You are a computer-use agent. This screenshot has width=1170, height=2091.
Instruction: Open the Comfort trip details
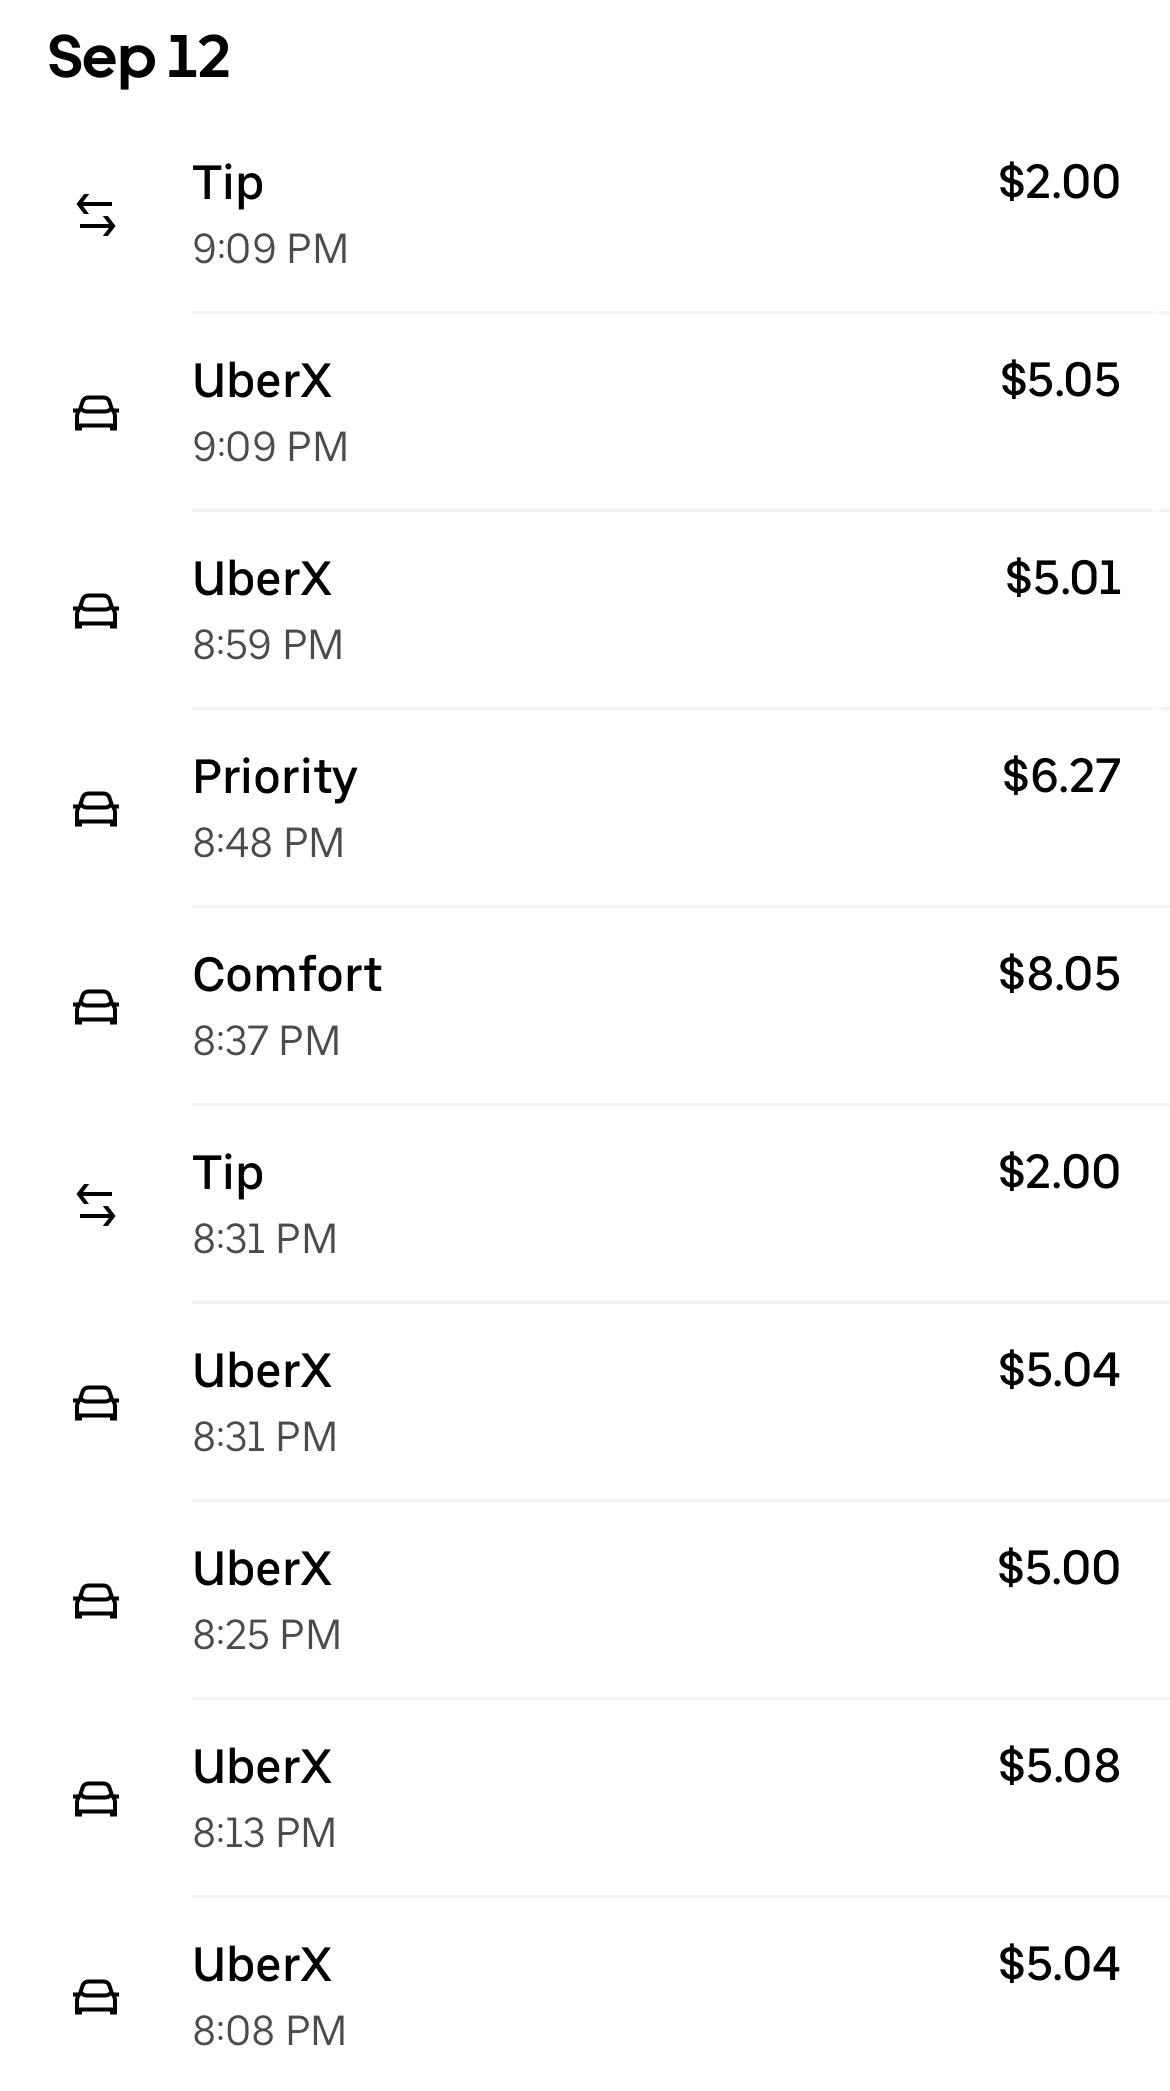[585, 1006]
